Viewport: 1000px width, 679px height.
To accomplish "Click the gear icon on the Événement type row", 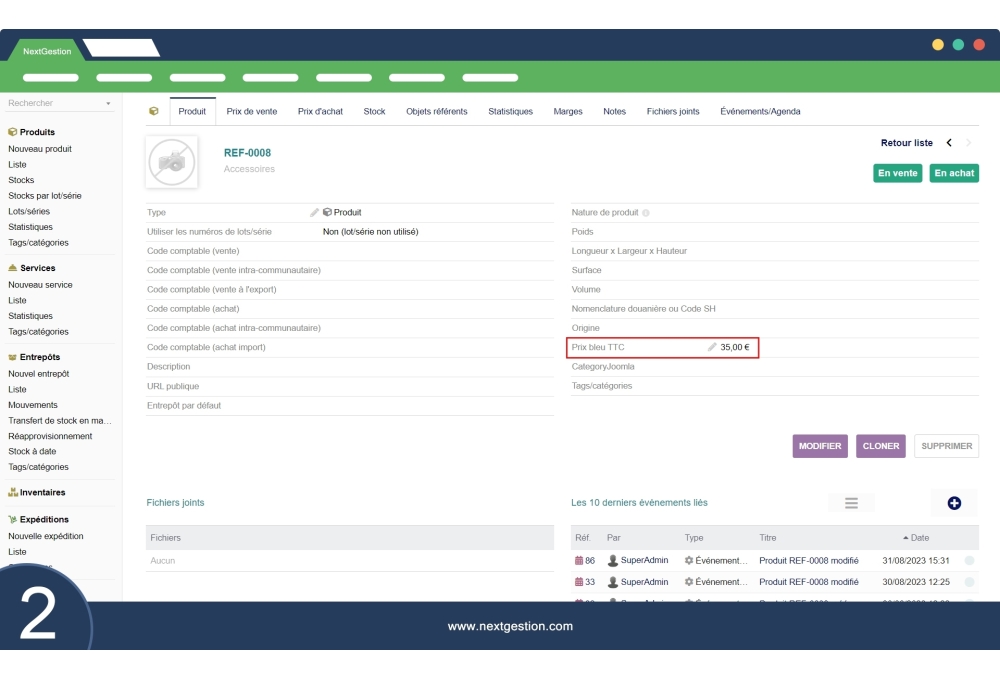I will click(688, 560).
